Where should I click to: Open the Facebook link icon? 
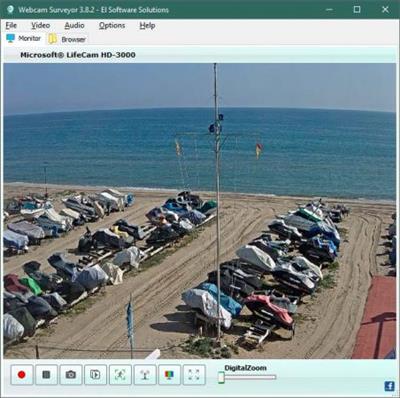[x=389, y=386]
